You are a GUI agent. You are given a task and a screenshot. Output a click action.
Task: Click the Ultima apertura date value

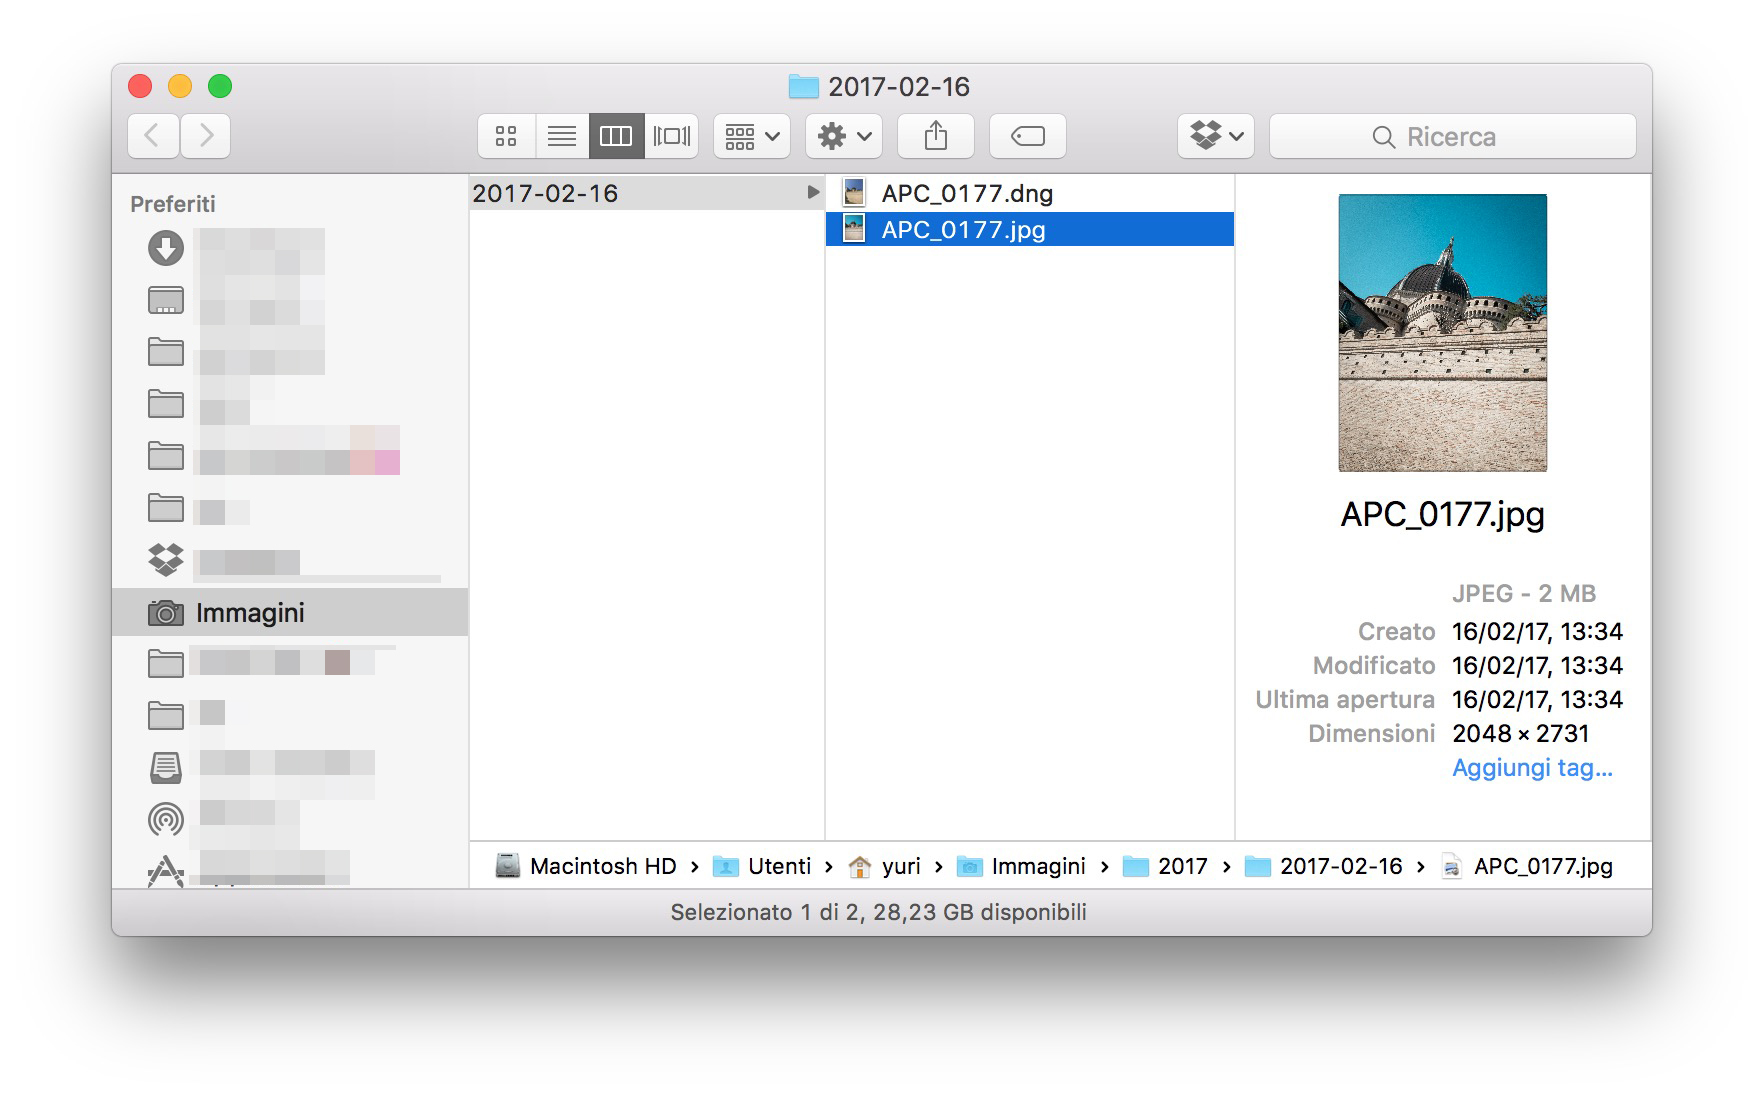1538,700
